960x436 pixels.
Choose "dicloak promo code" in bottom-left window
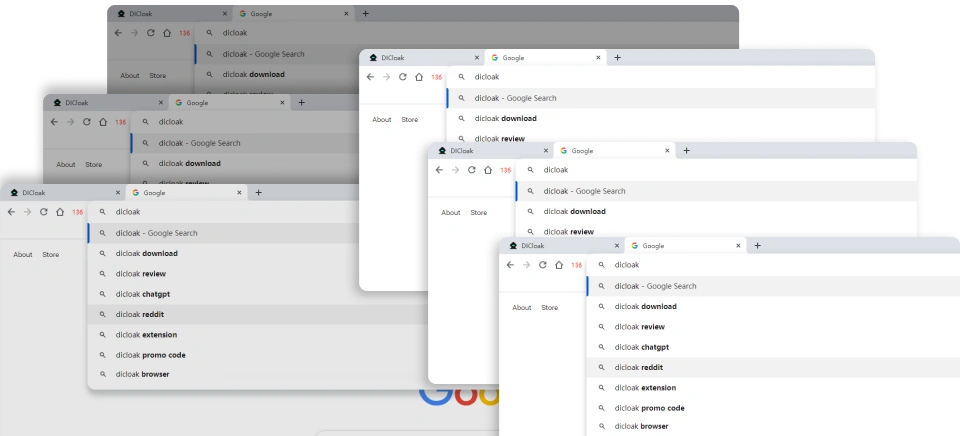[x=150, y=355]
